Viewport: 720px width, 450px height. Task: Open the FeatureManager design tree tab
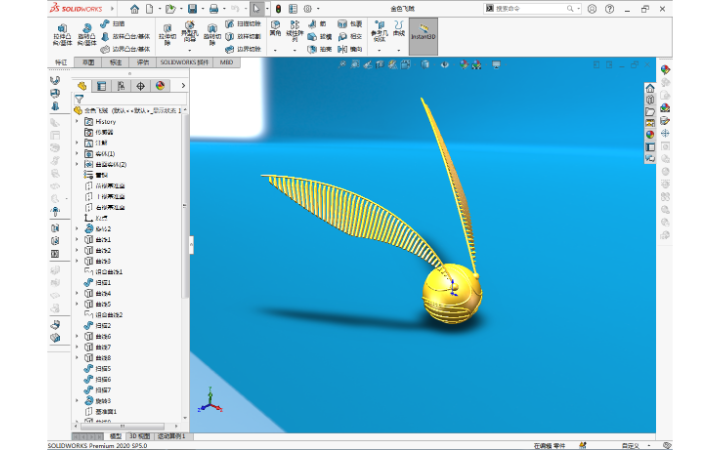[82, 86]
